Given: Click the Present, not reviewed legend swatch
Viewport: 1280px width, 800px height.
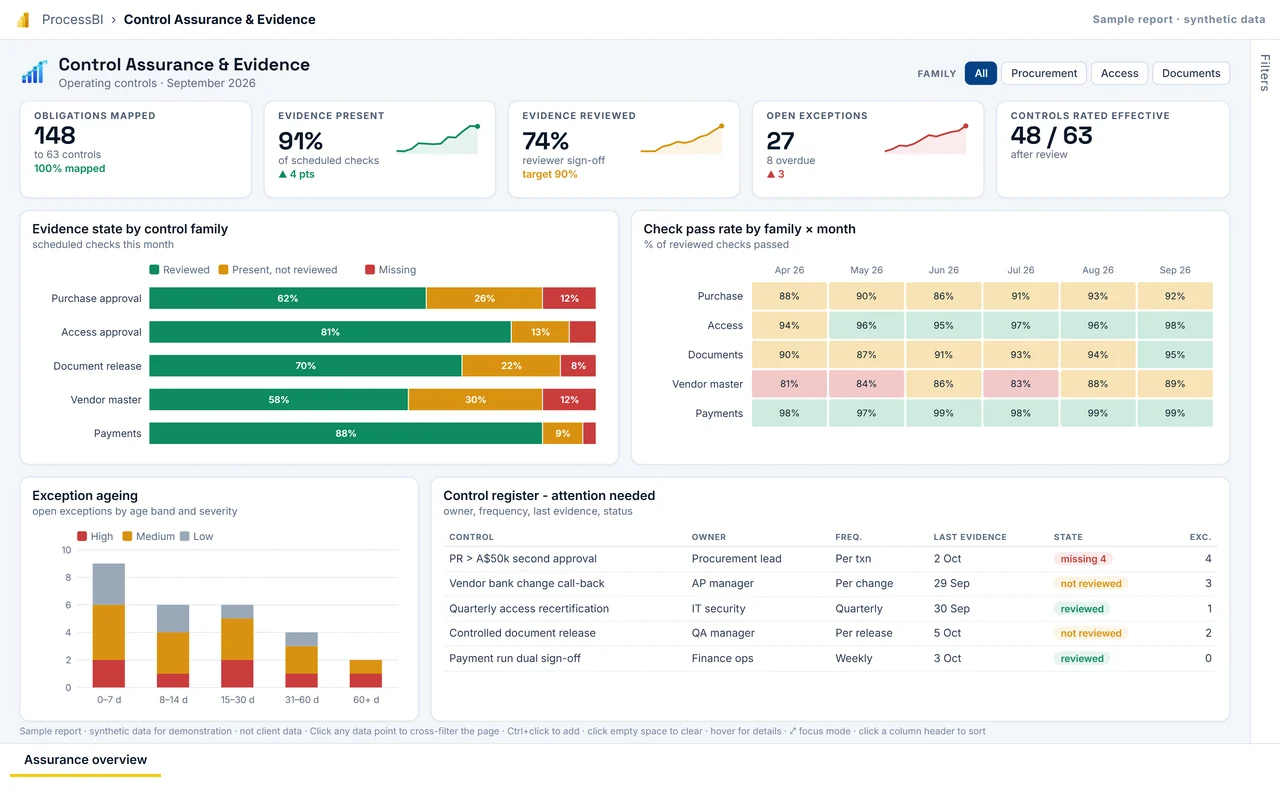Looking at the screenshot, I should [x=223, y=270].
